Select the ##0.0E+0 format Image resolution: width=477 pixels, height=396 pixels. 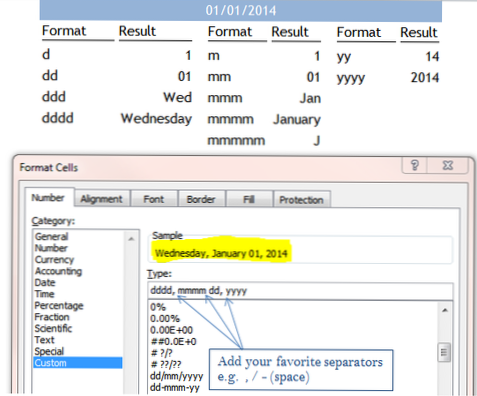pyautogui.click(x=173, y=342)
